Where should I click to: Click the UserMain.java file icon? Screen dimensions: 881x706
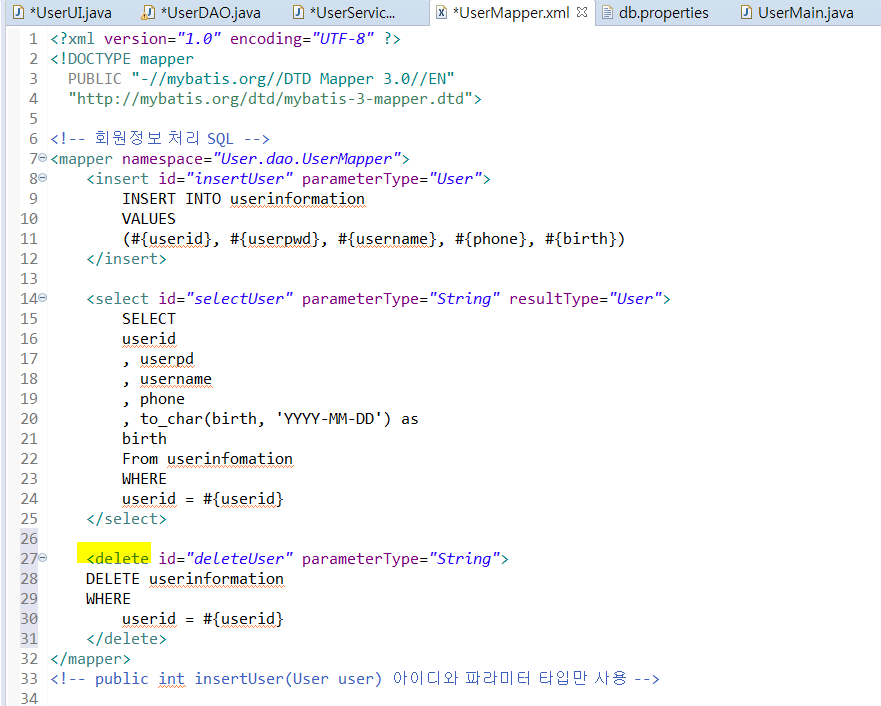click(x=746, y=12)
